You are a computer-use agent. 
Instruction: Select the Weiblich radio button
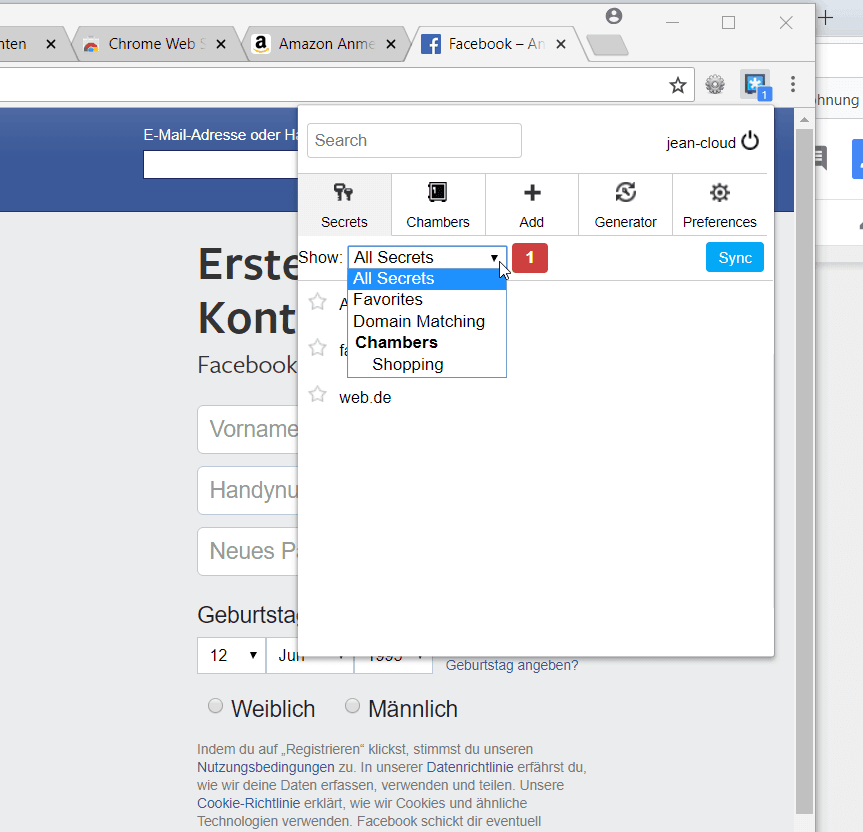(x=215, y=705)
